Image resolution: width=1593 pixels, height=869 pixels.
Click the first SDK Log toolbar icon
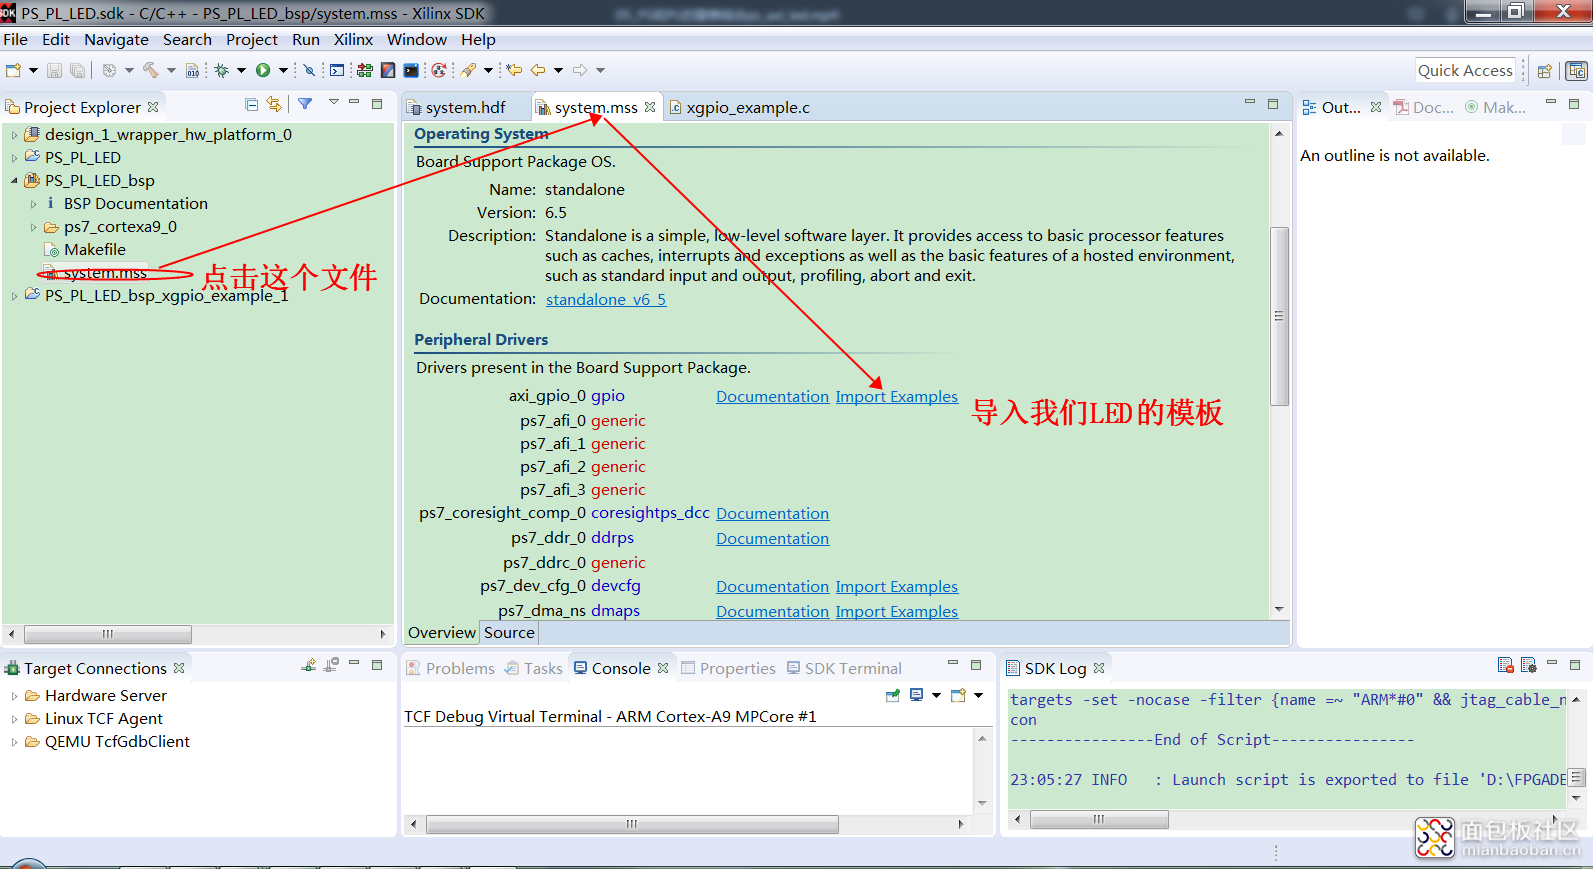pos(1505,665)
